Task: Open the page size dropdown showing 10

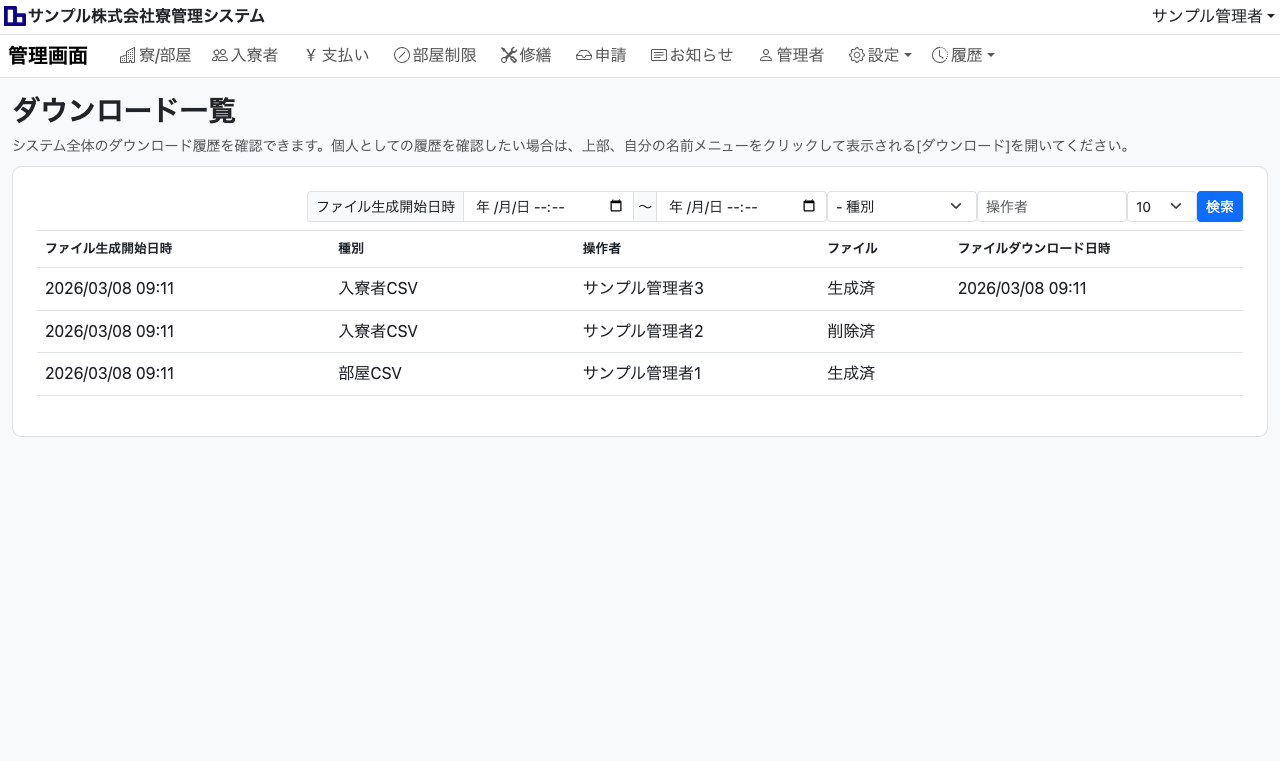Action: click(1160, 207)
